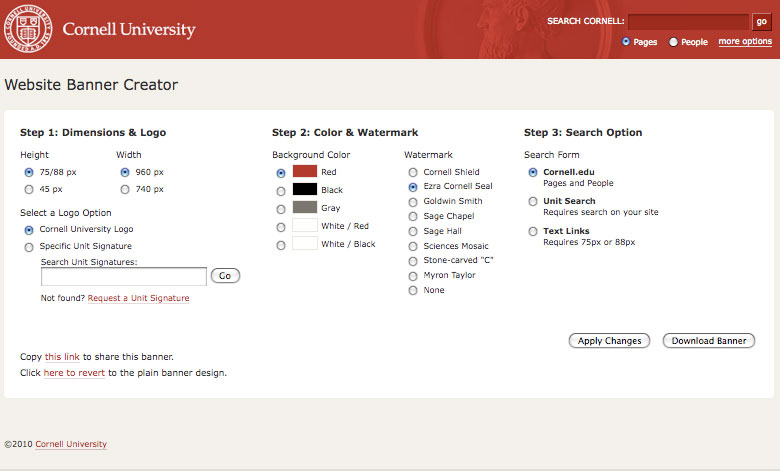
Task: Pick the Black background color swatch
Action: [304, 189]
